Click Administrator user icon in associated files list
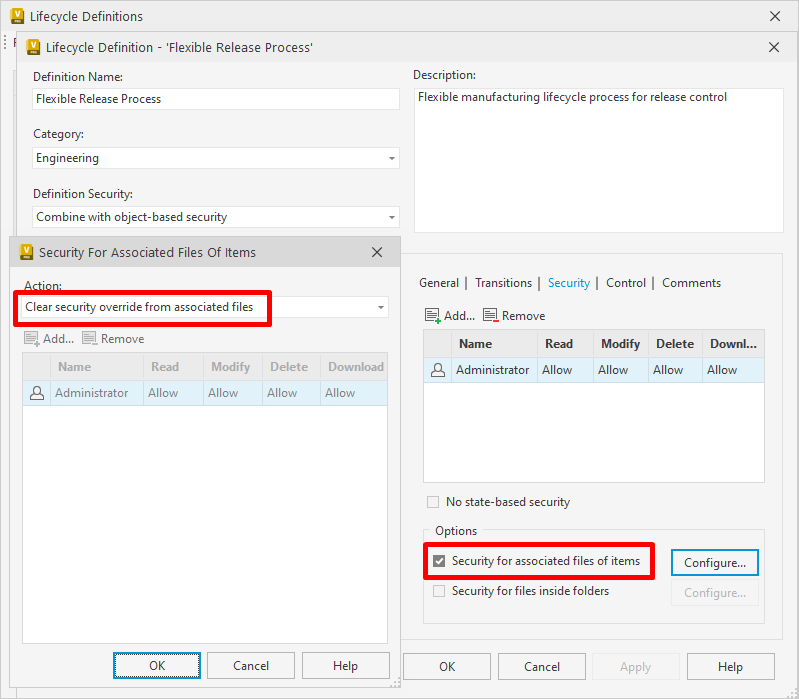This screenshot has width=799, height=699. tap(37, 393)
